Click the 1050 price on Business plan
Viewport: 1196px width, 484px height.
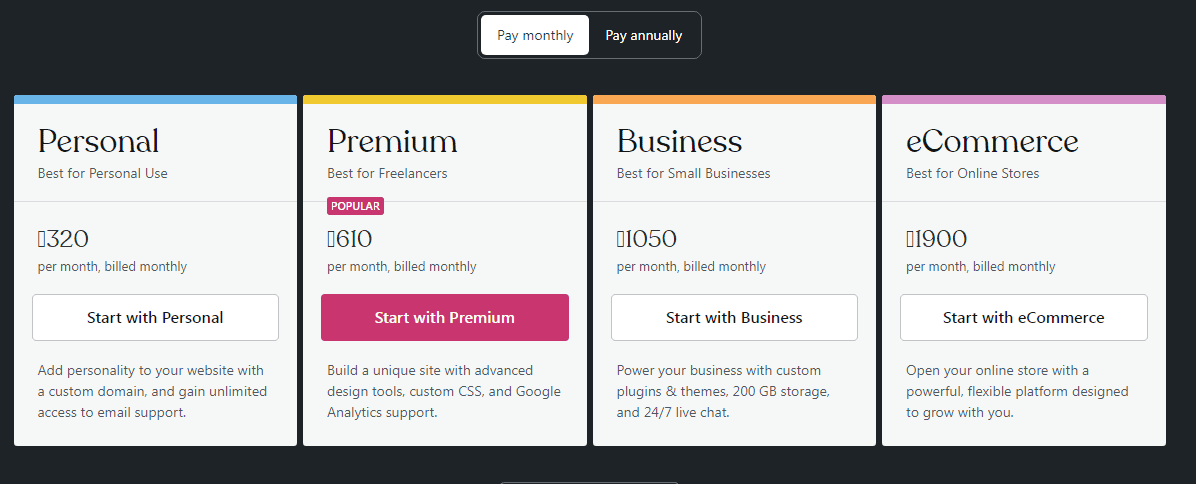coord(646,239)
